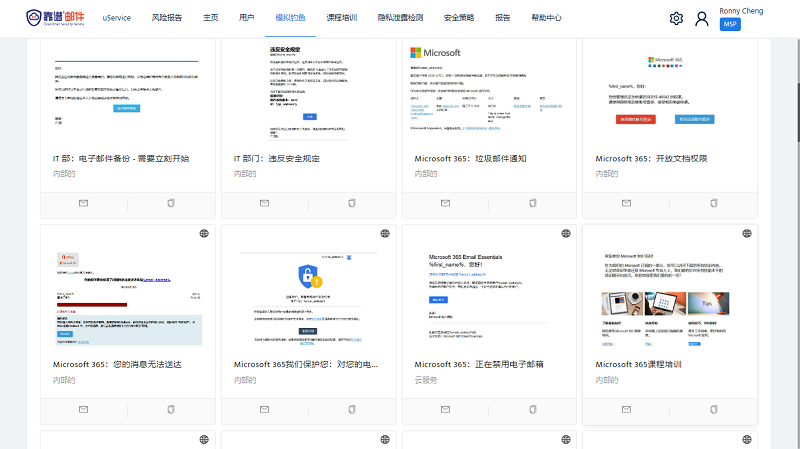Open the user profile icon
The height and width of the screenshot is (449, 800).
click(x=702, y=19)
